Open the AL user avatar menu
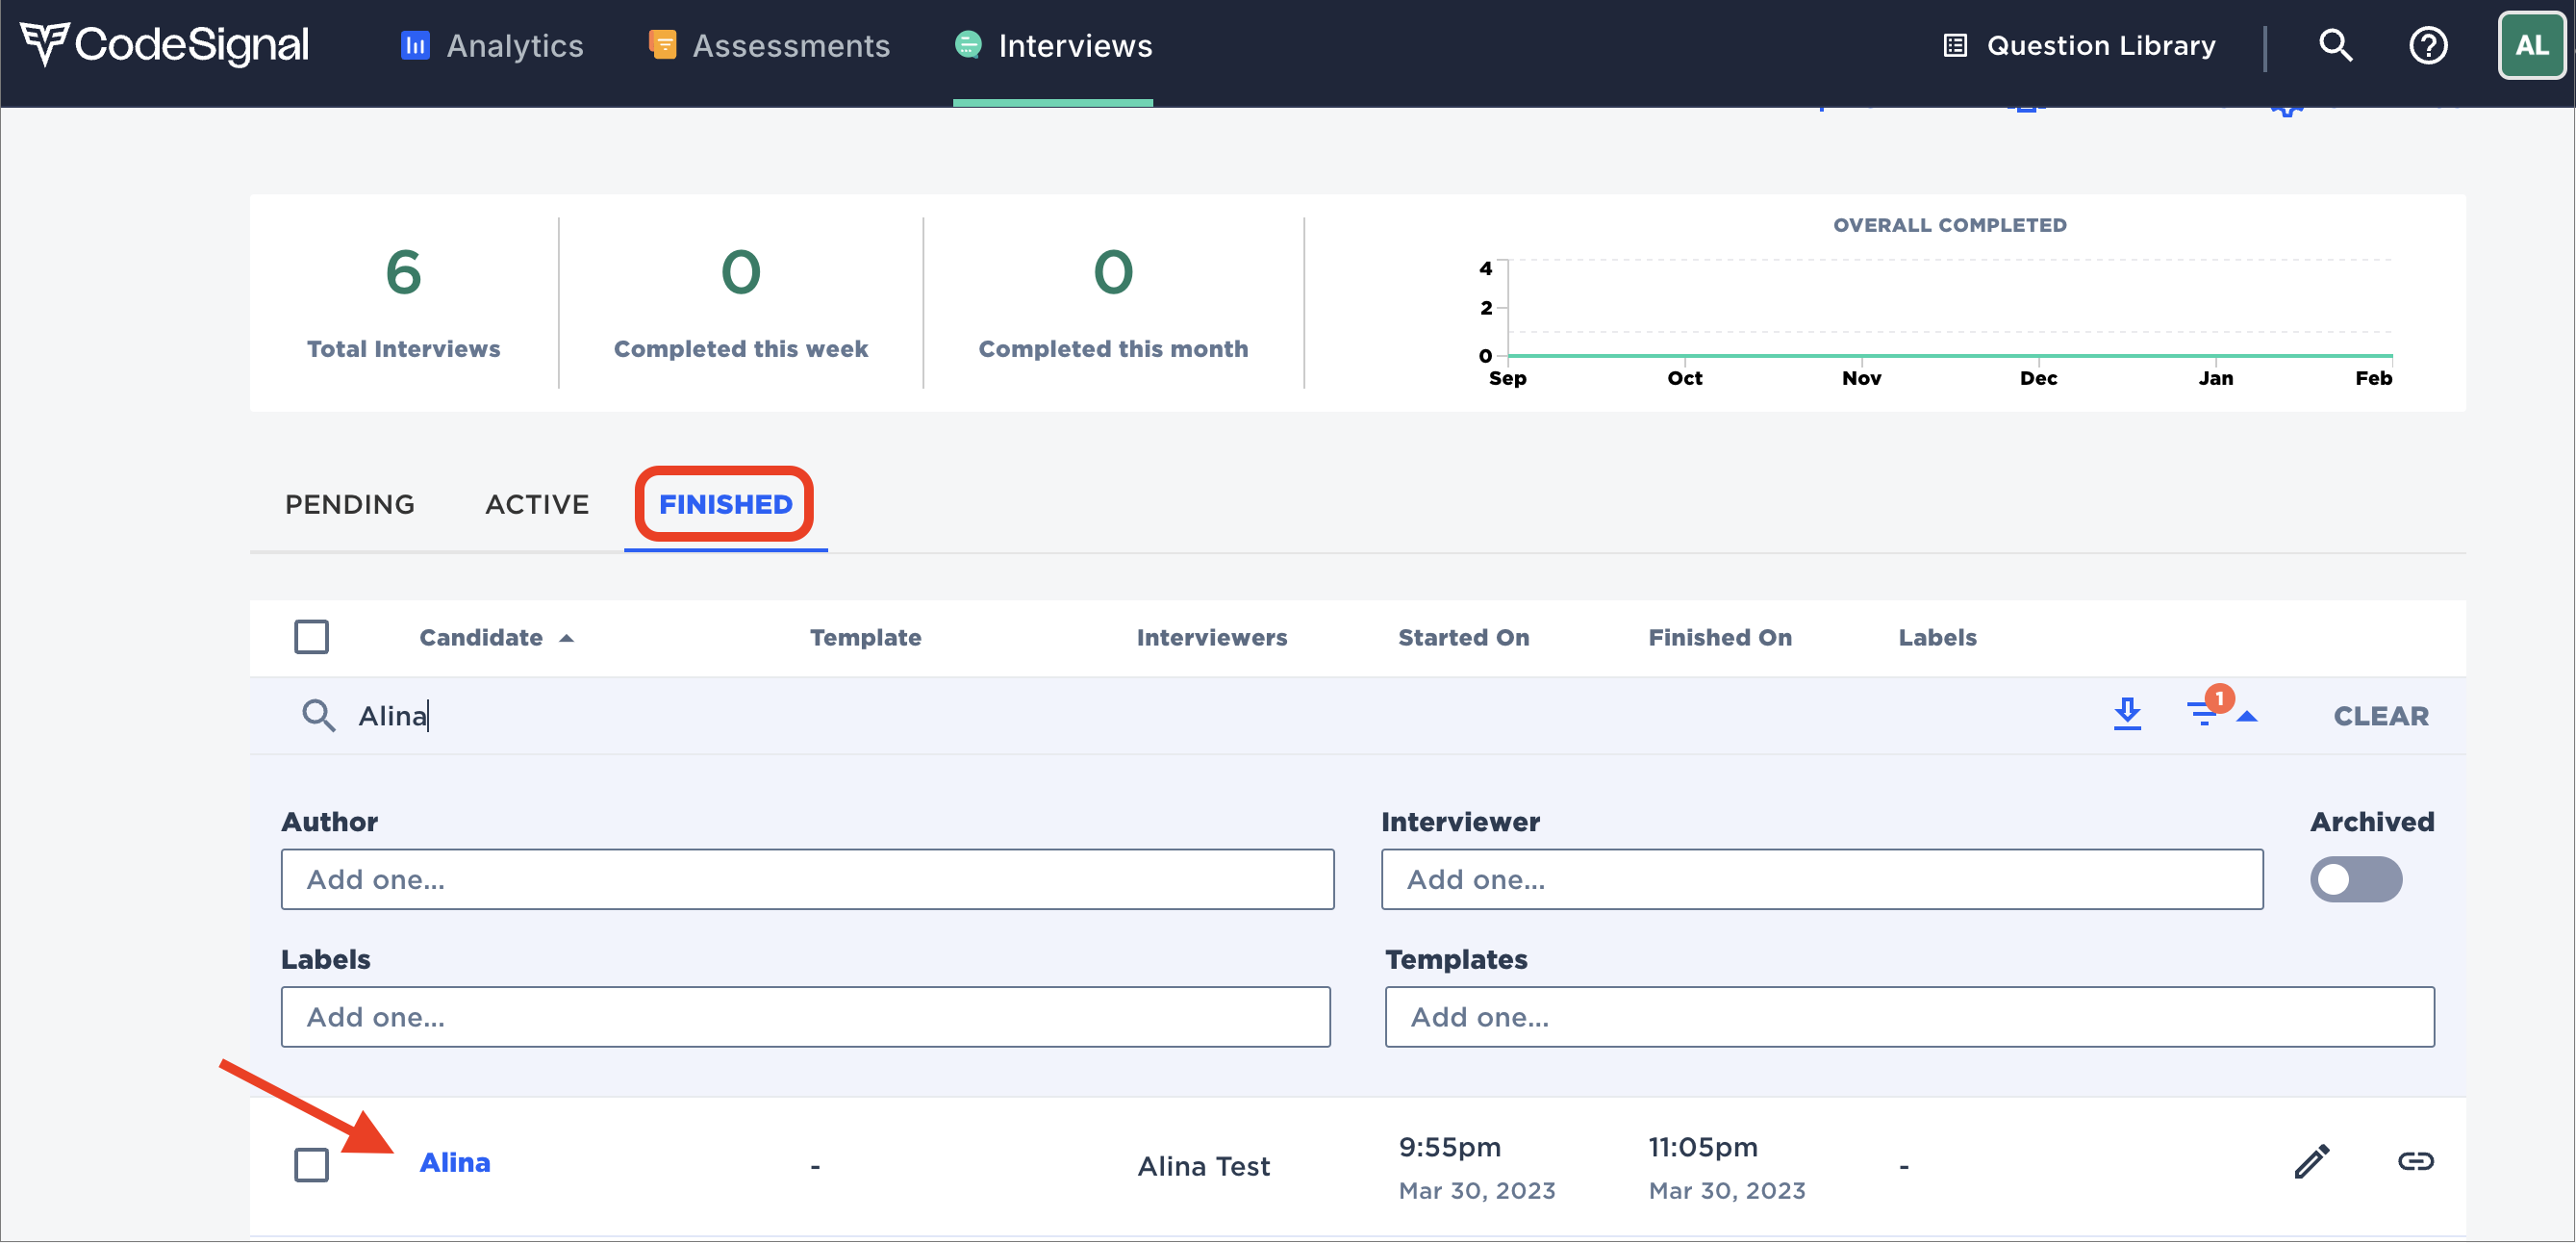Viewport: 2576px width, 1243px height. tap(2531, 45)
